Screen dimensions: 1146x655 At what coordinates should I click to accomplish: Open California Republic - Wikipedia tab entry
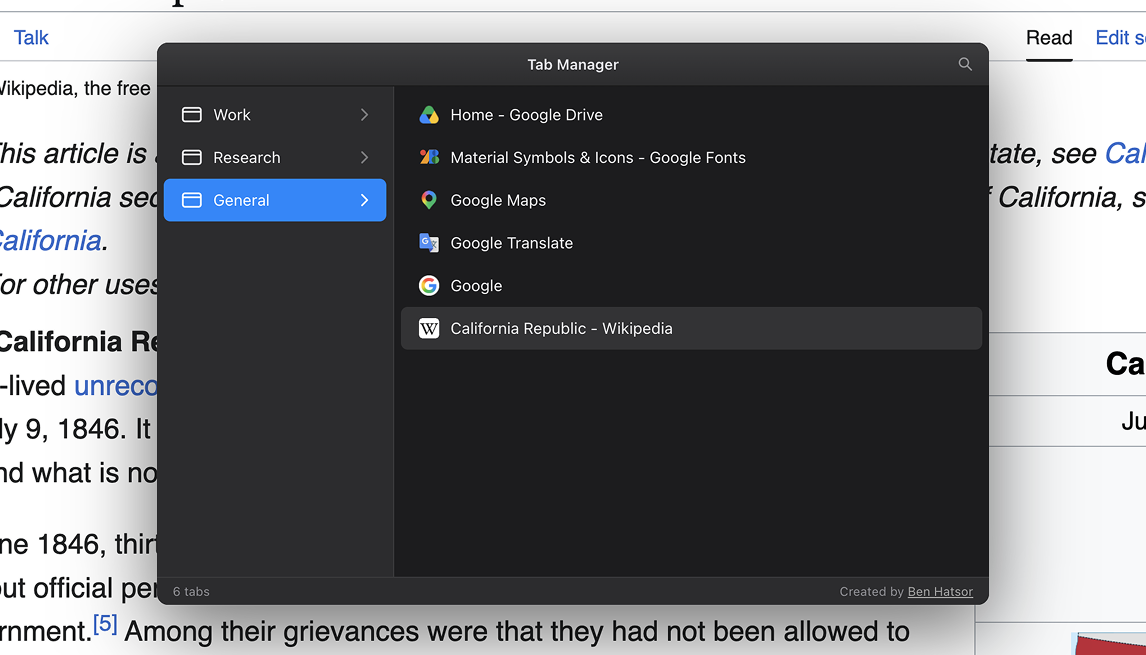point(691,328)
